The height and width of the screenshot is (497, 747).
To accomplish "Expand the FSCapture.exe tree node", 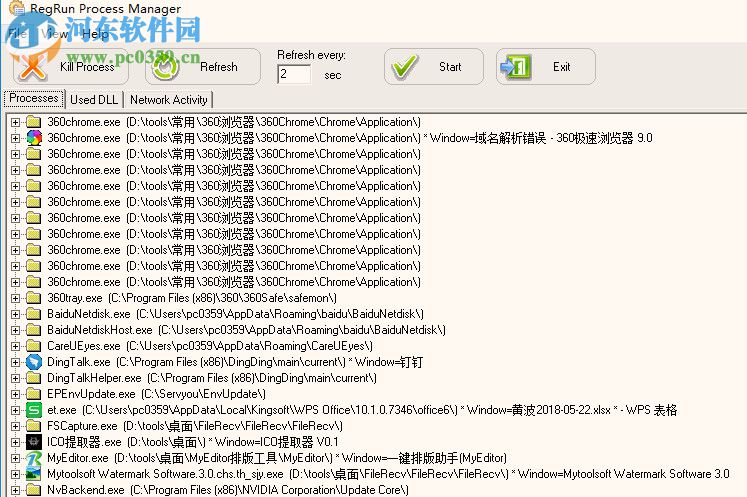I will [15, 426].
